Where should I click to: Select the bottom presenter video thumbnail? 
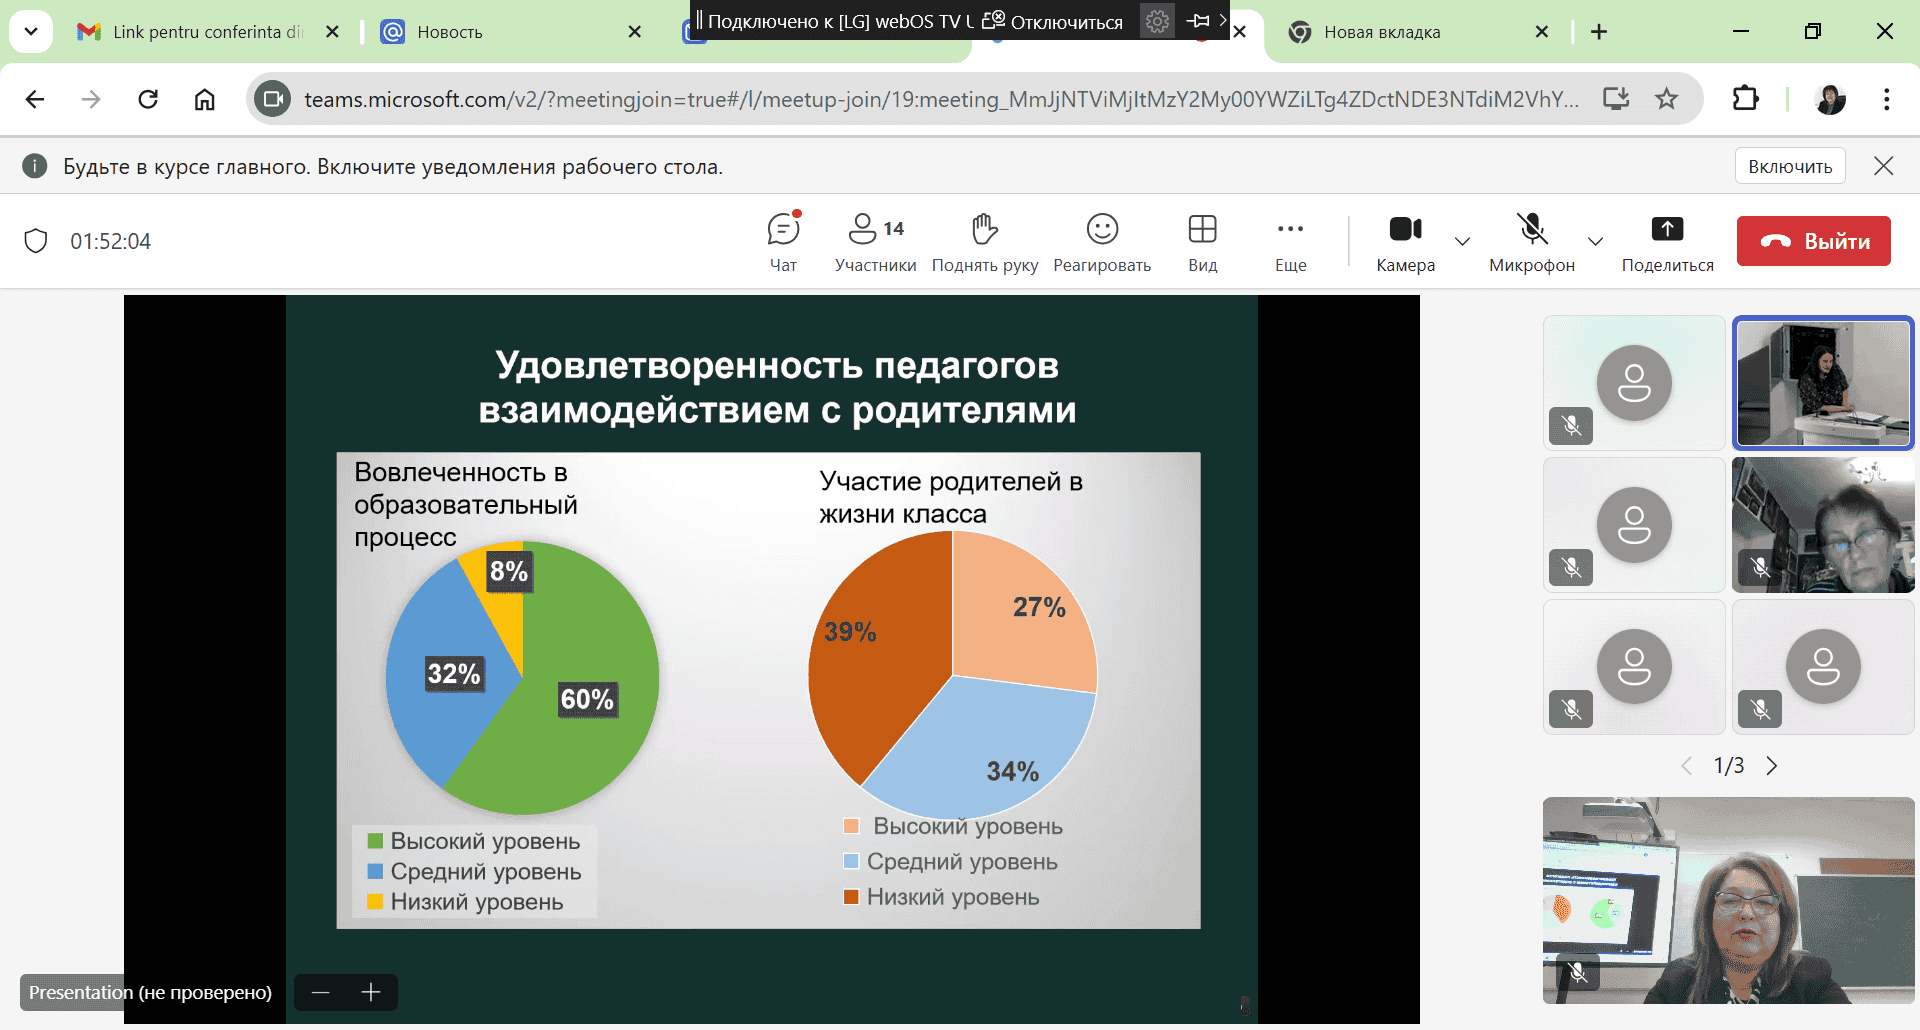[1728, 900]
